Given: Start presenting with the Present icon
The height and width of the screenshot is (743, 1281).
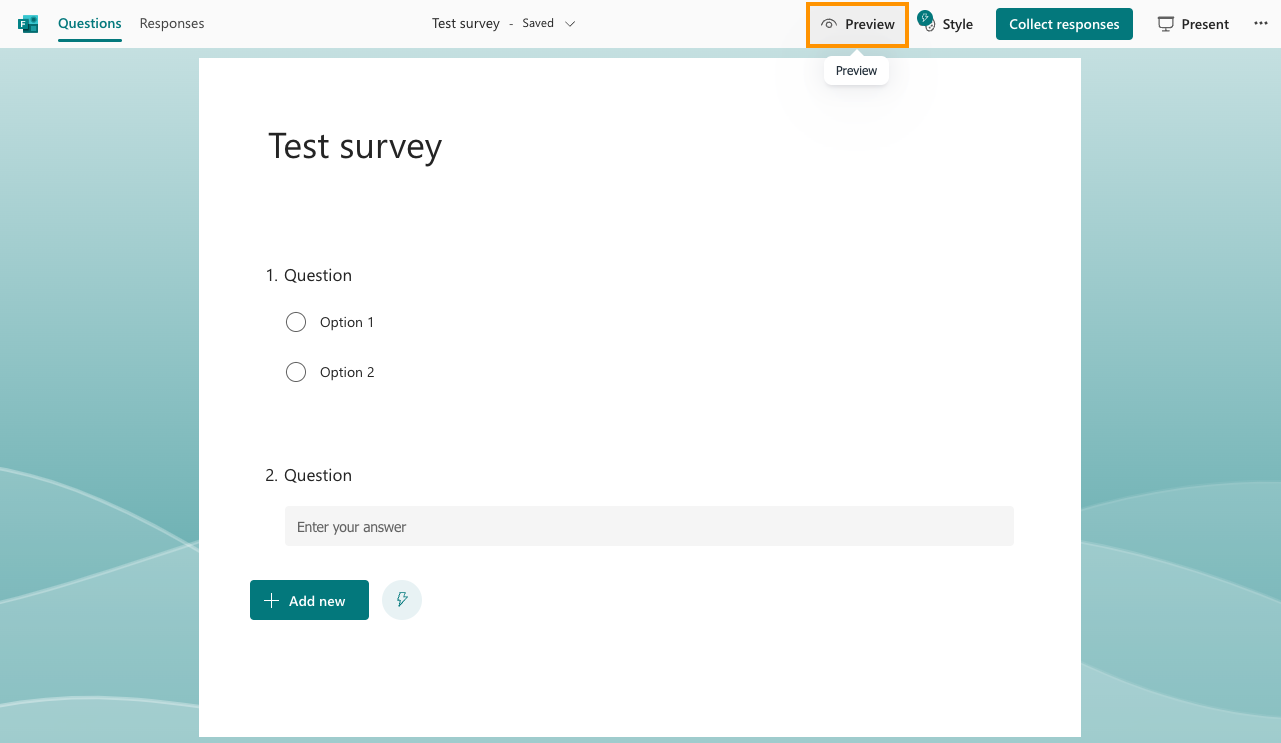Looking at the screenshot, I should point(1166,24).
